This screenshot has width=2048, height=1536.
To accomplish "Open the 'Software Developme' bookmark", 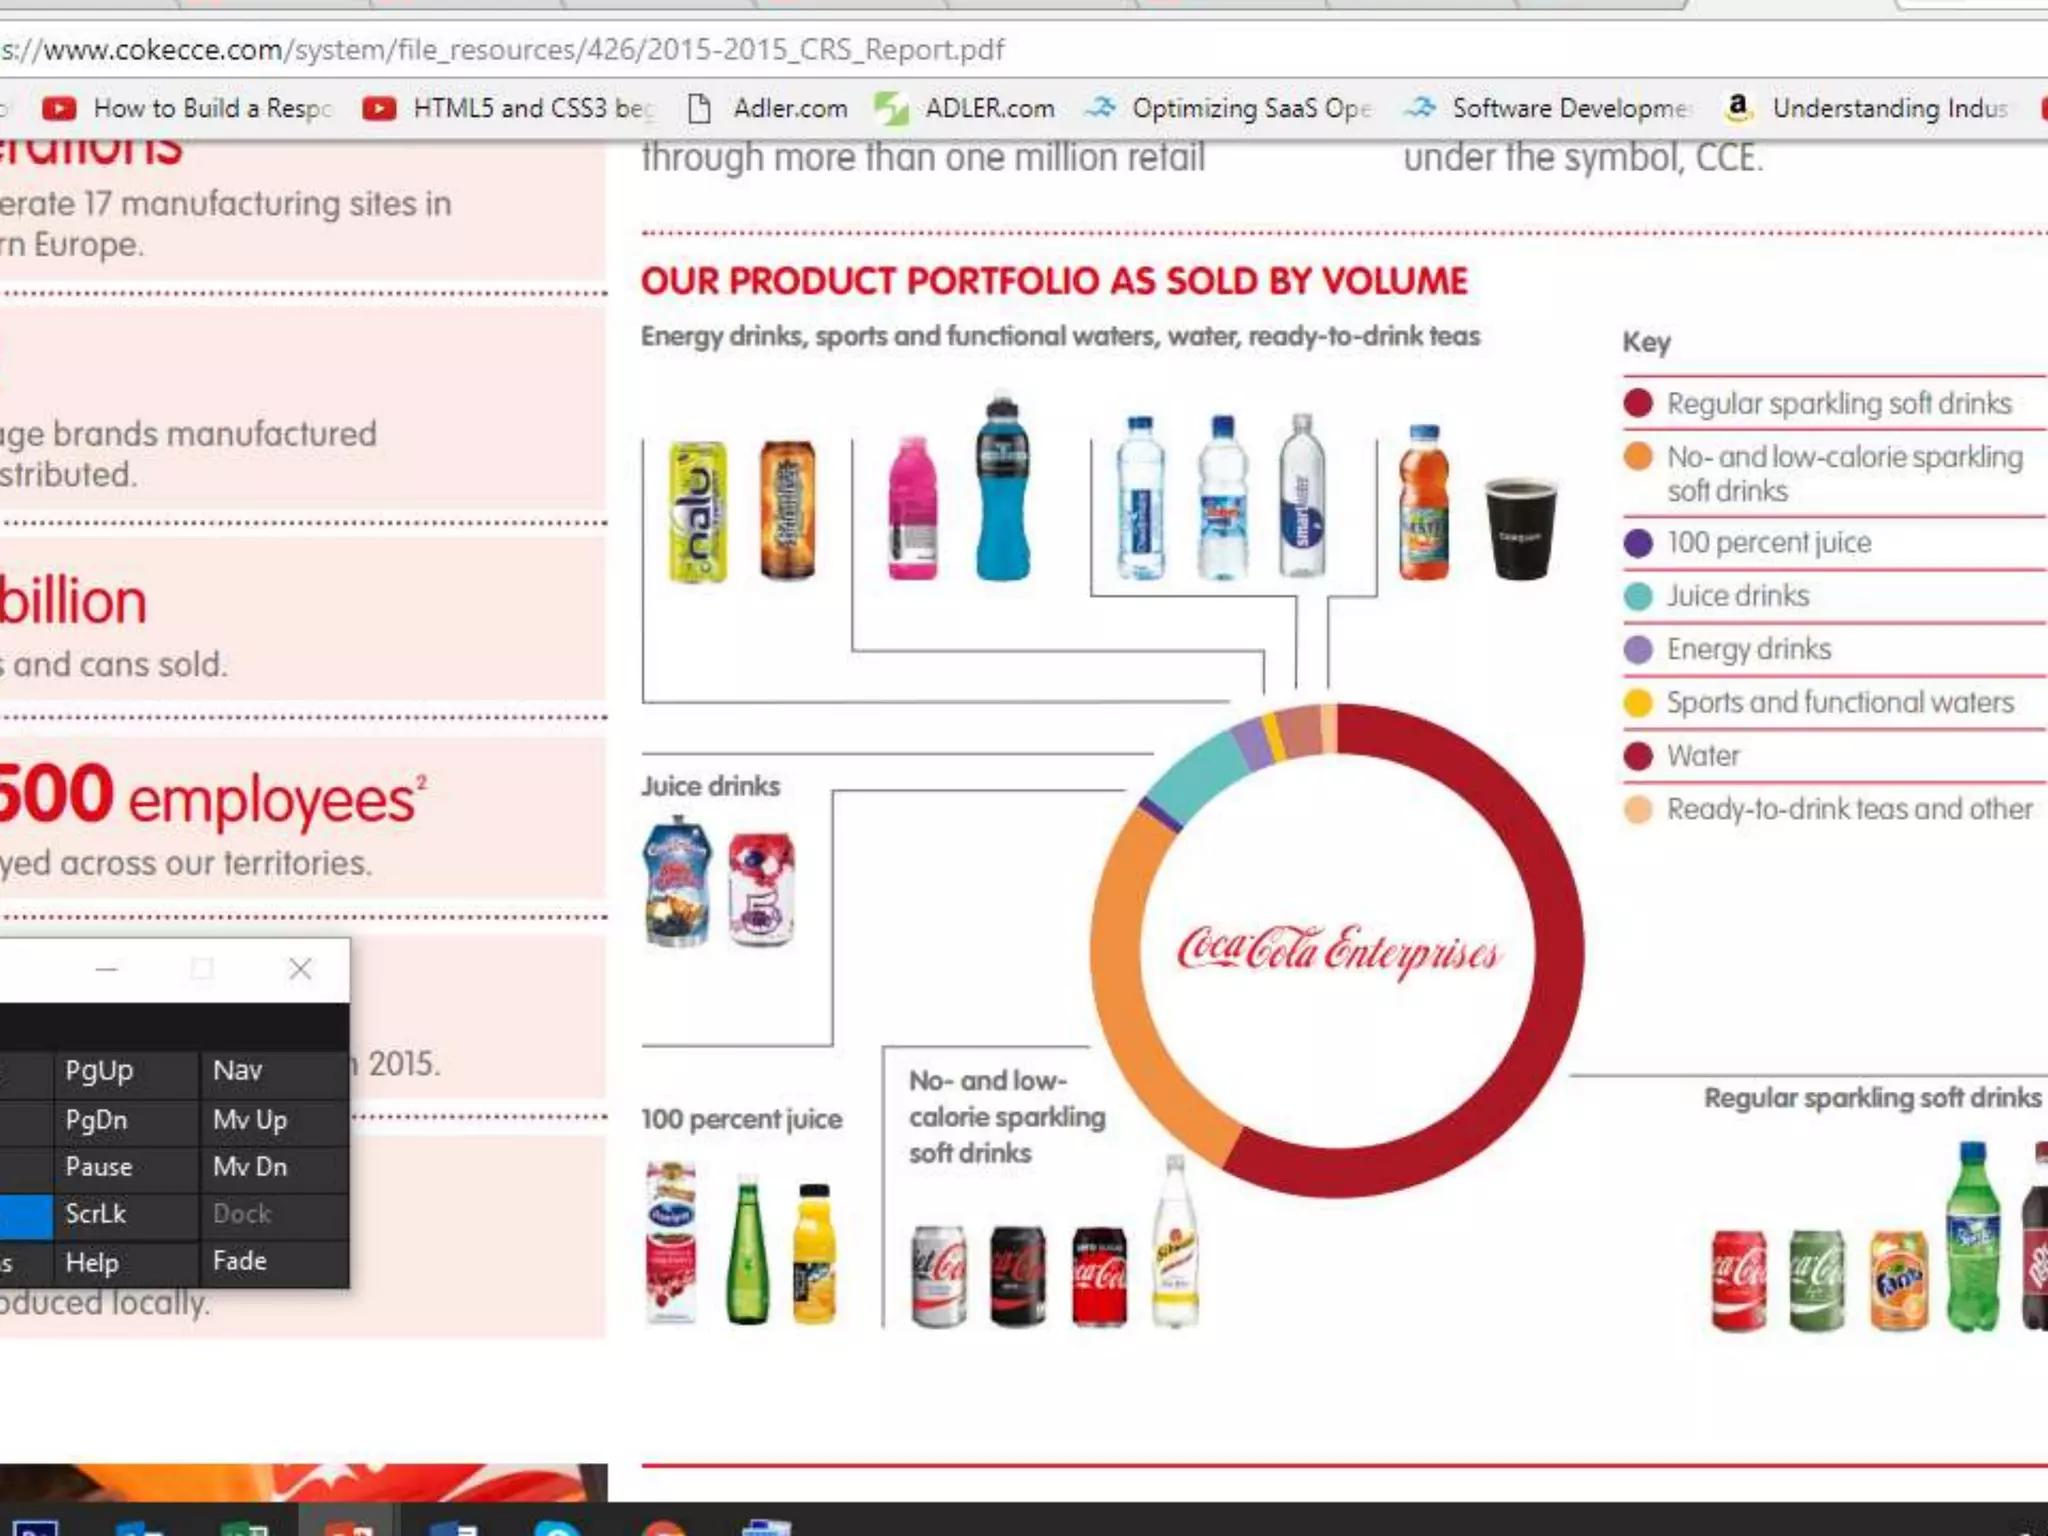I will click(x=1550, y=108).
